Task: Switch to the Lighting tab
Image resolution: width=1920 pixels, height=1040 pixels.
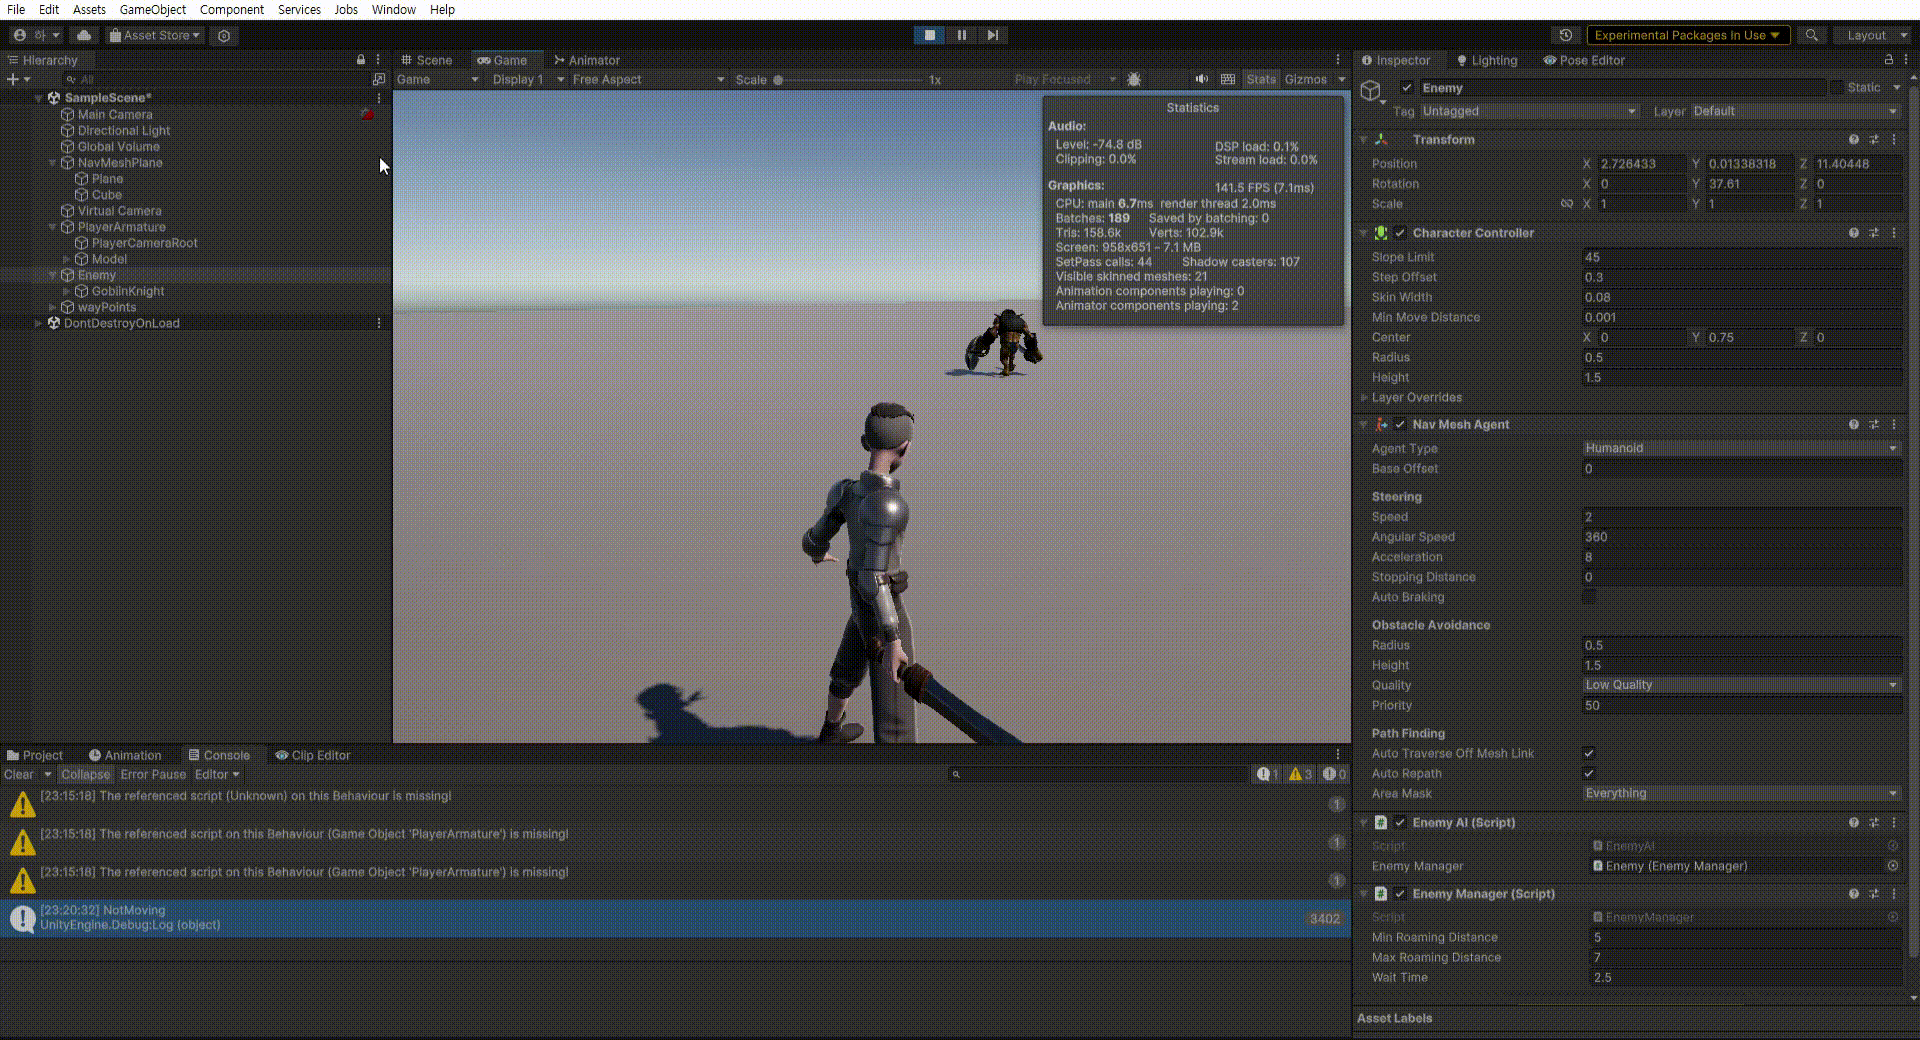Action: (x=1487, y=60)
